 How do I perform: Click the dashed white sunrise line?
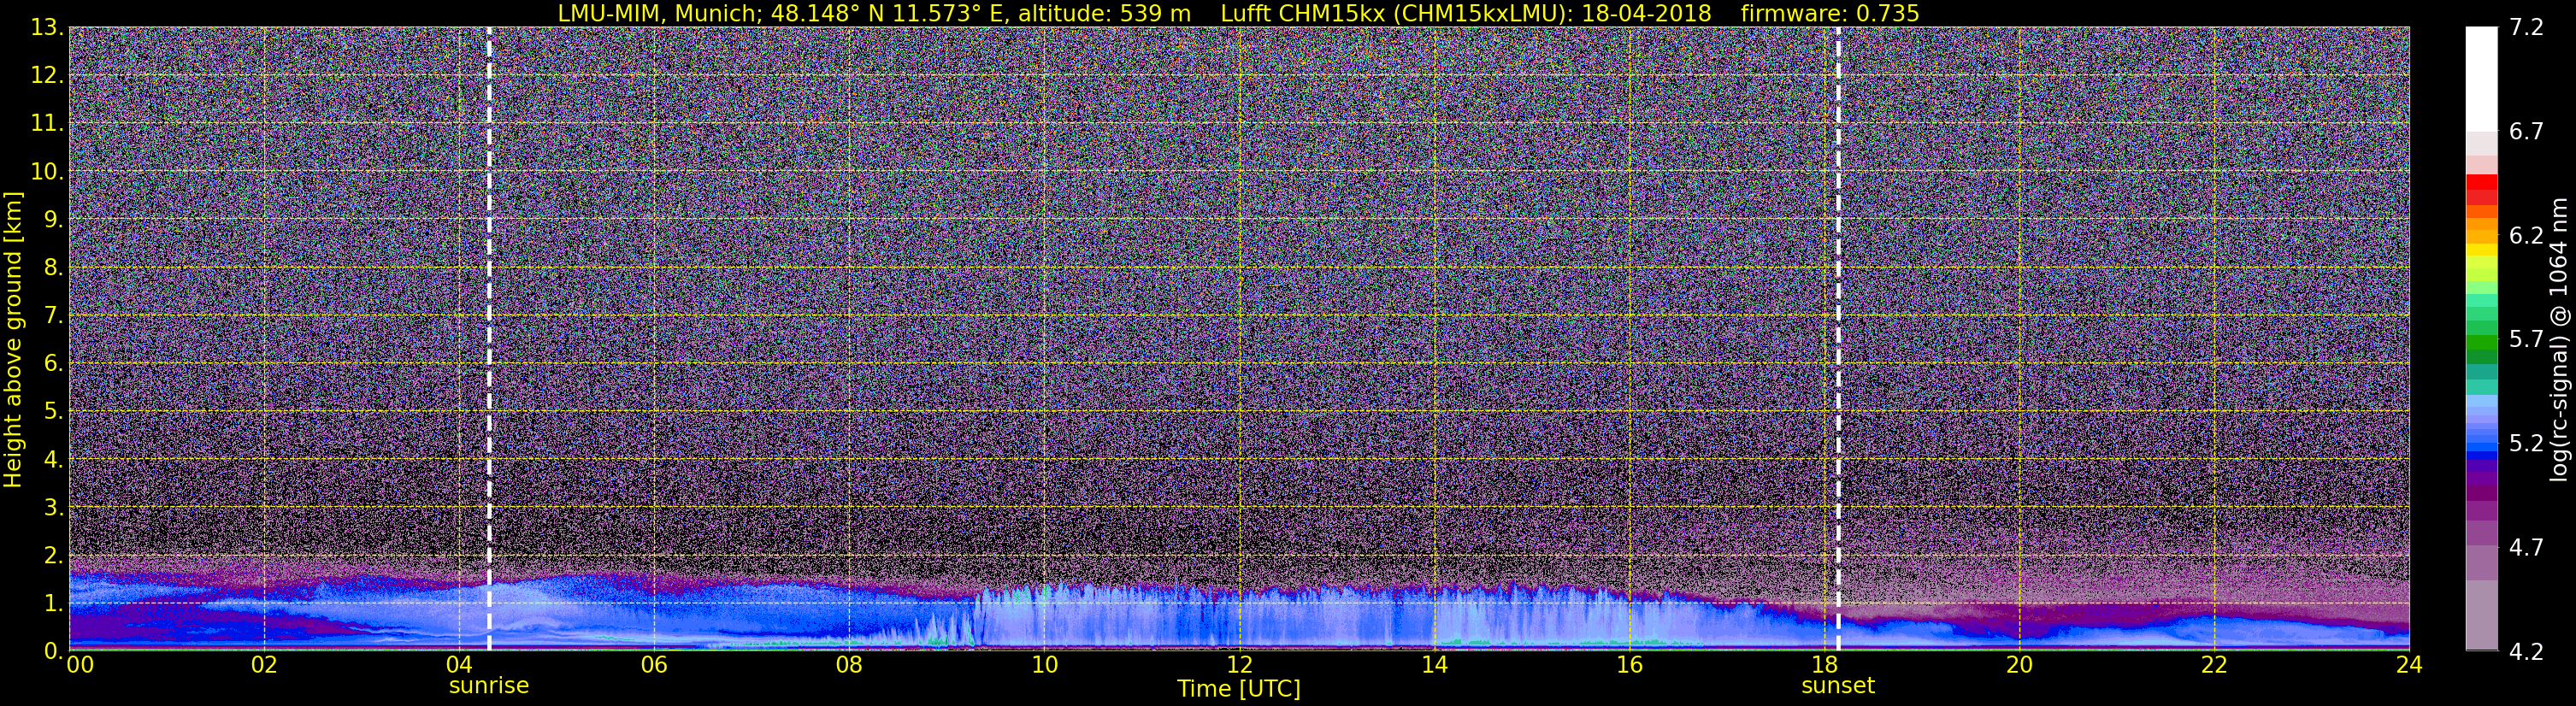[489, 338]
